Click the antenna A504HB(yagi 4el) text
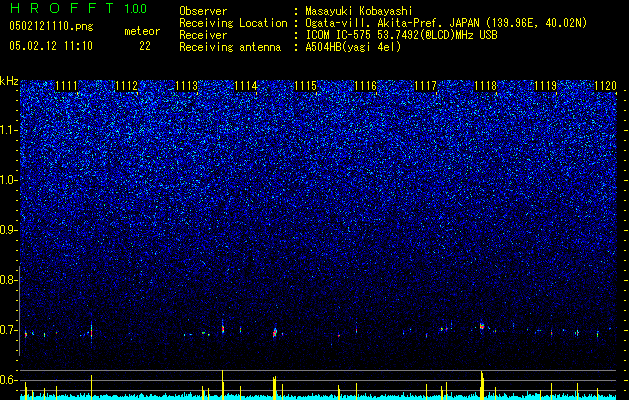Image resolution: width=629 pixels, height=400 pixels. tap(353, 47)
